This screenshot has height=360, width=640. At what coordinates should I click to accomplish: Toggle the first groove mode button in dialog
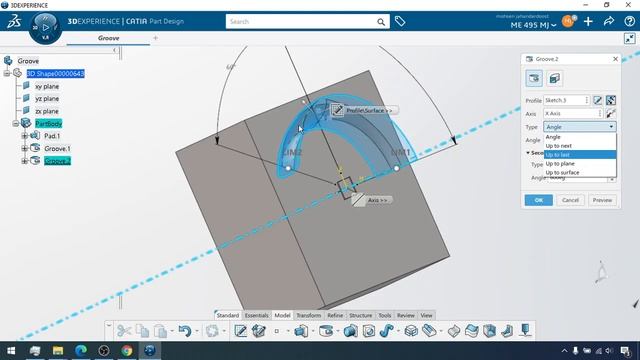click(534, 78)
